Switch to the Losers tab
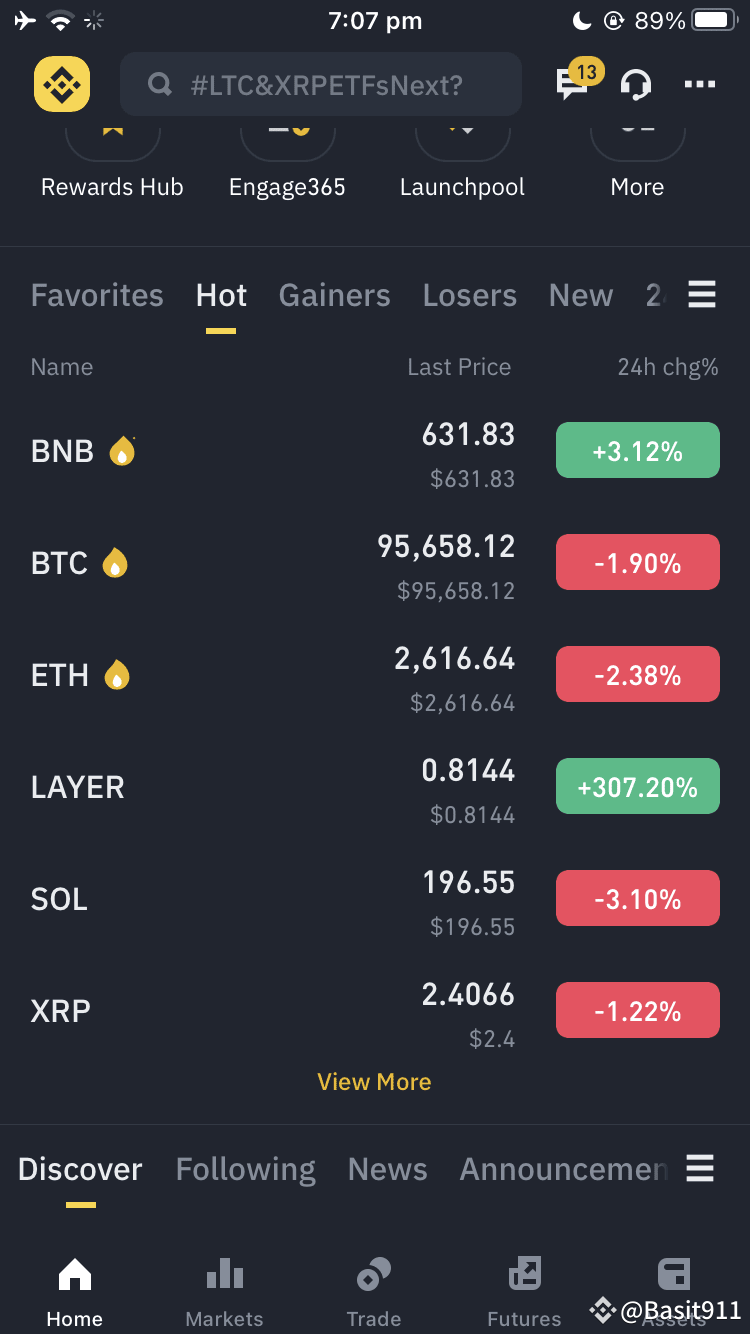Screen dimensions: 750x1334 tap(470, 296)
